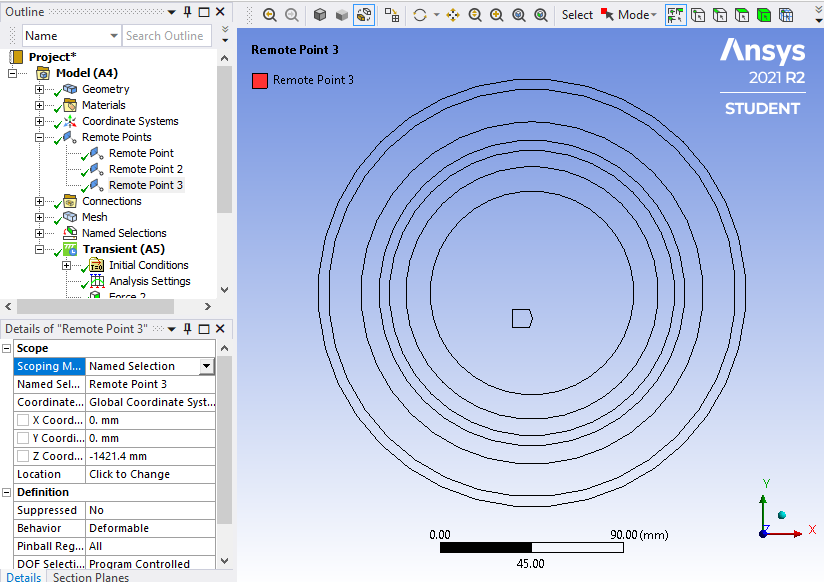Select the Rotate view tool
This screenshot has width=824, height=582.
point(420,15)
